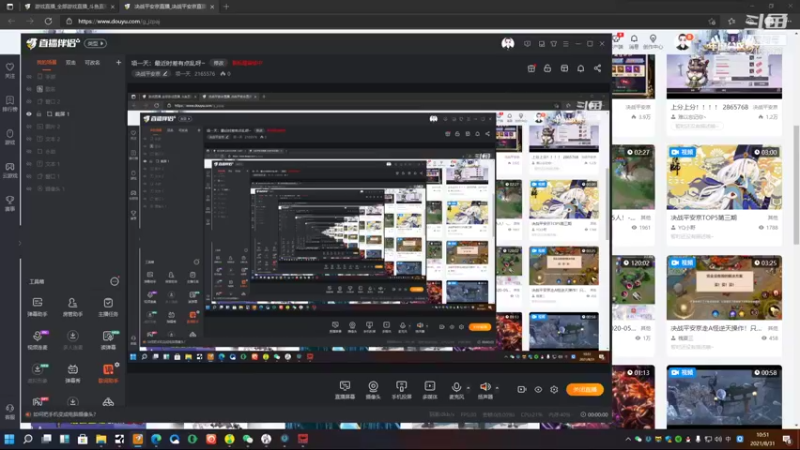Reload the page with browser refresh button
Image resolution: width=800 pixels, height=450 pixels.
48,21
